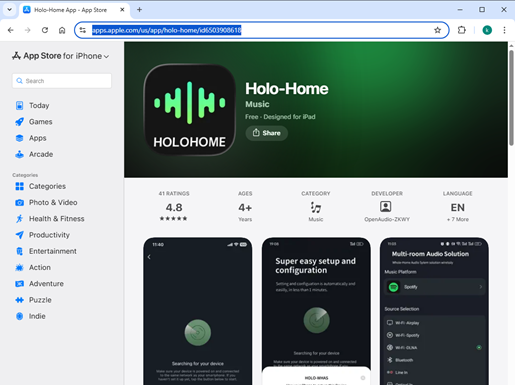This screenshot has width=515, height=385.
Task: Bookmark this page with the star icon
Action: (437, 30)
